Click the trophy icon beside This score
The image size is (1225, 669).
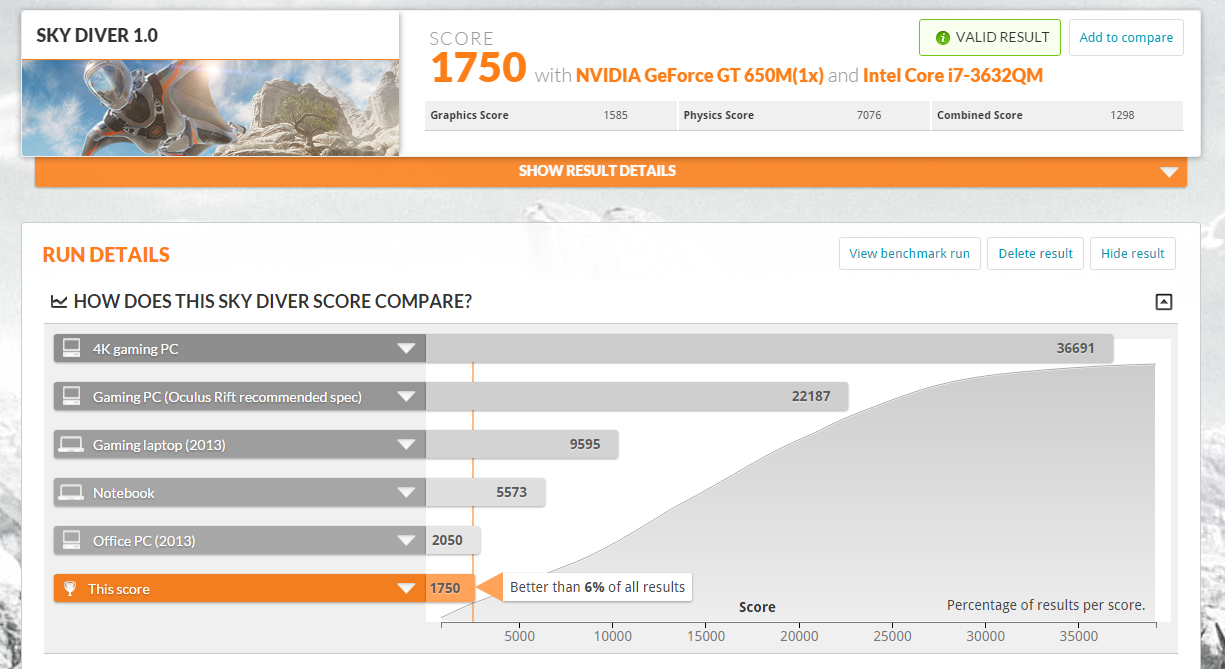70,589
